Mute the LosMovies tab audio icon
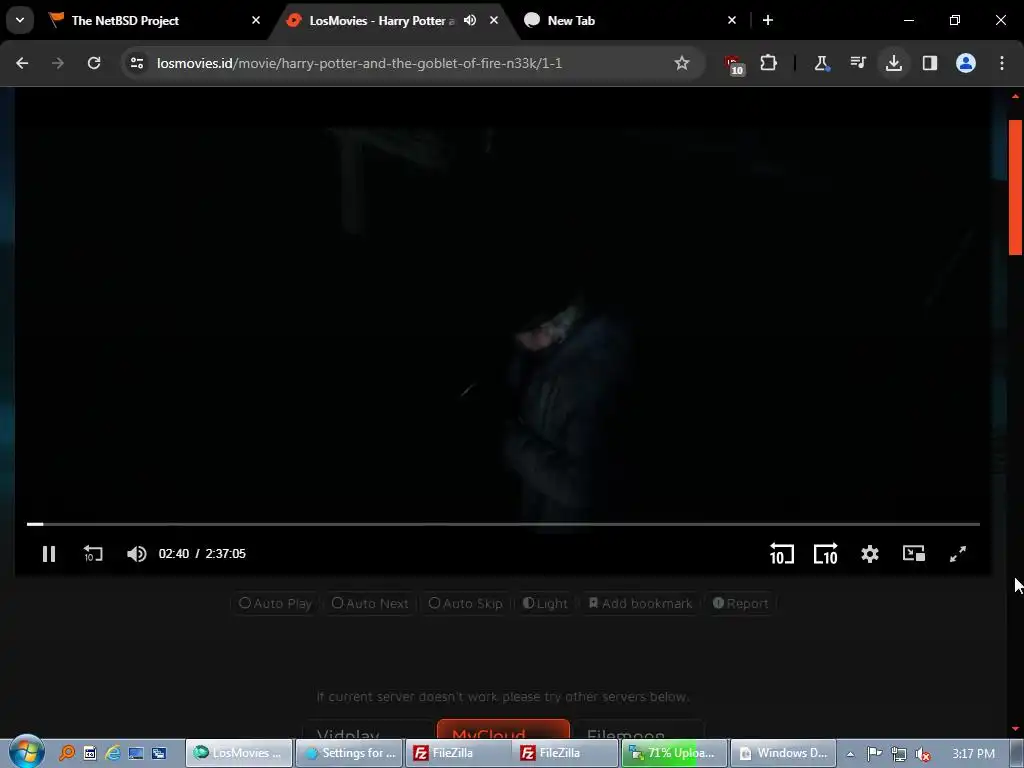 coord(470,20)
